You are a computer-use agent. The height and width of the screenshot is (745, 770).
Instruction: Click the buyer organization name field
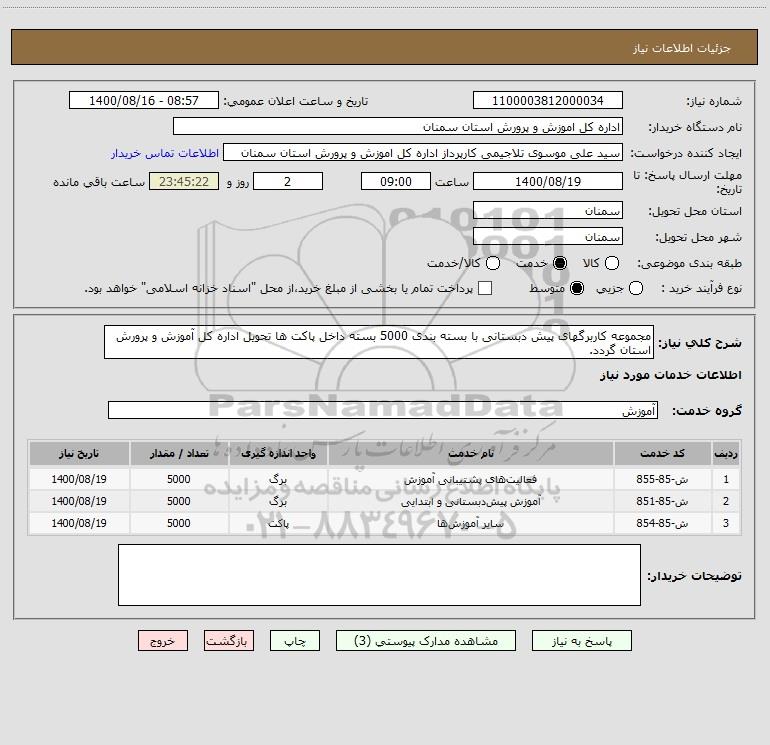398,126
